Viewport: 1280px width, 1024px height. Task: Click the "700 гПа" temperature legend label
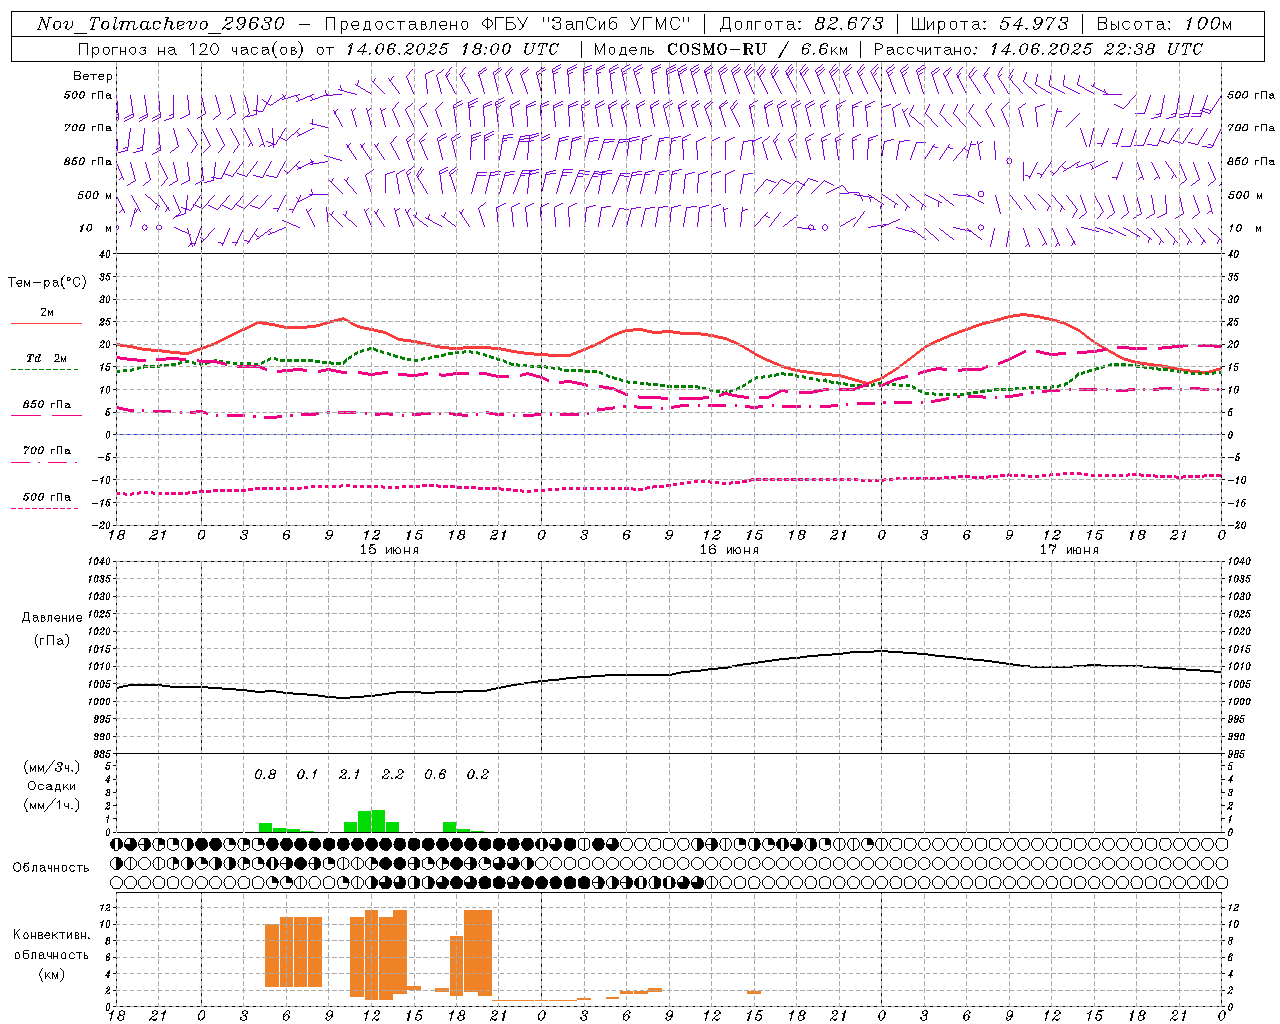47,451
